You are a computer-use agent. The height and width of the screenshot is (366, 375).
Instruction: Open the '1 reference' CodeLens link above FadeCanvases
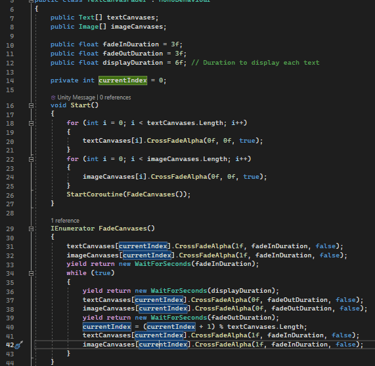[x=65, y=221]
